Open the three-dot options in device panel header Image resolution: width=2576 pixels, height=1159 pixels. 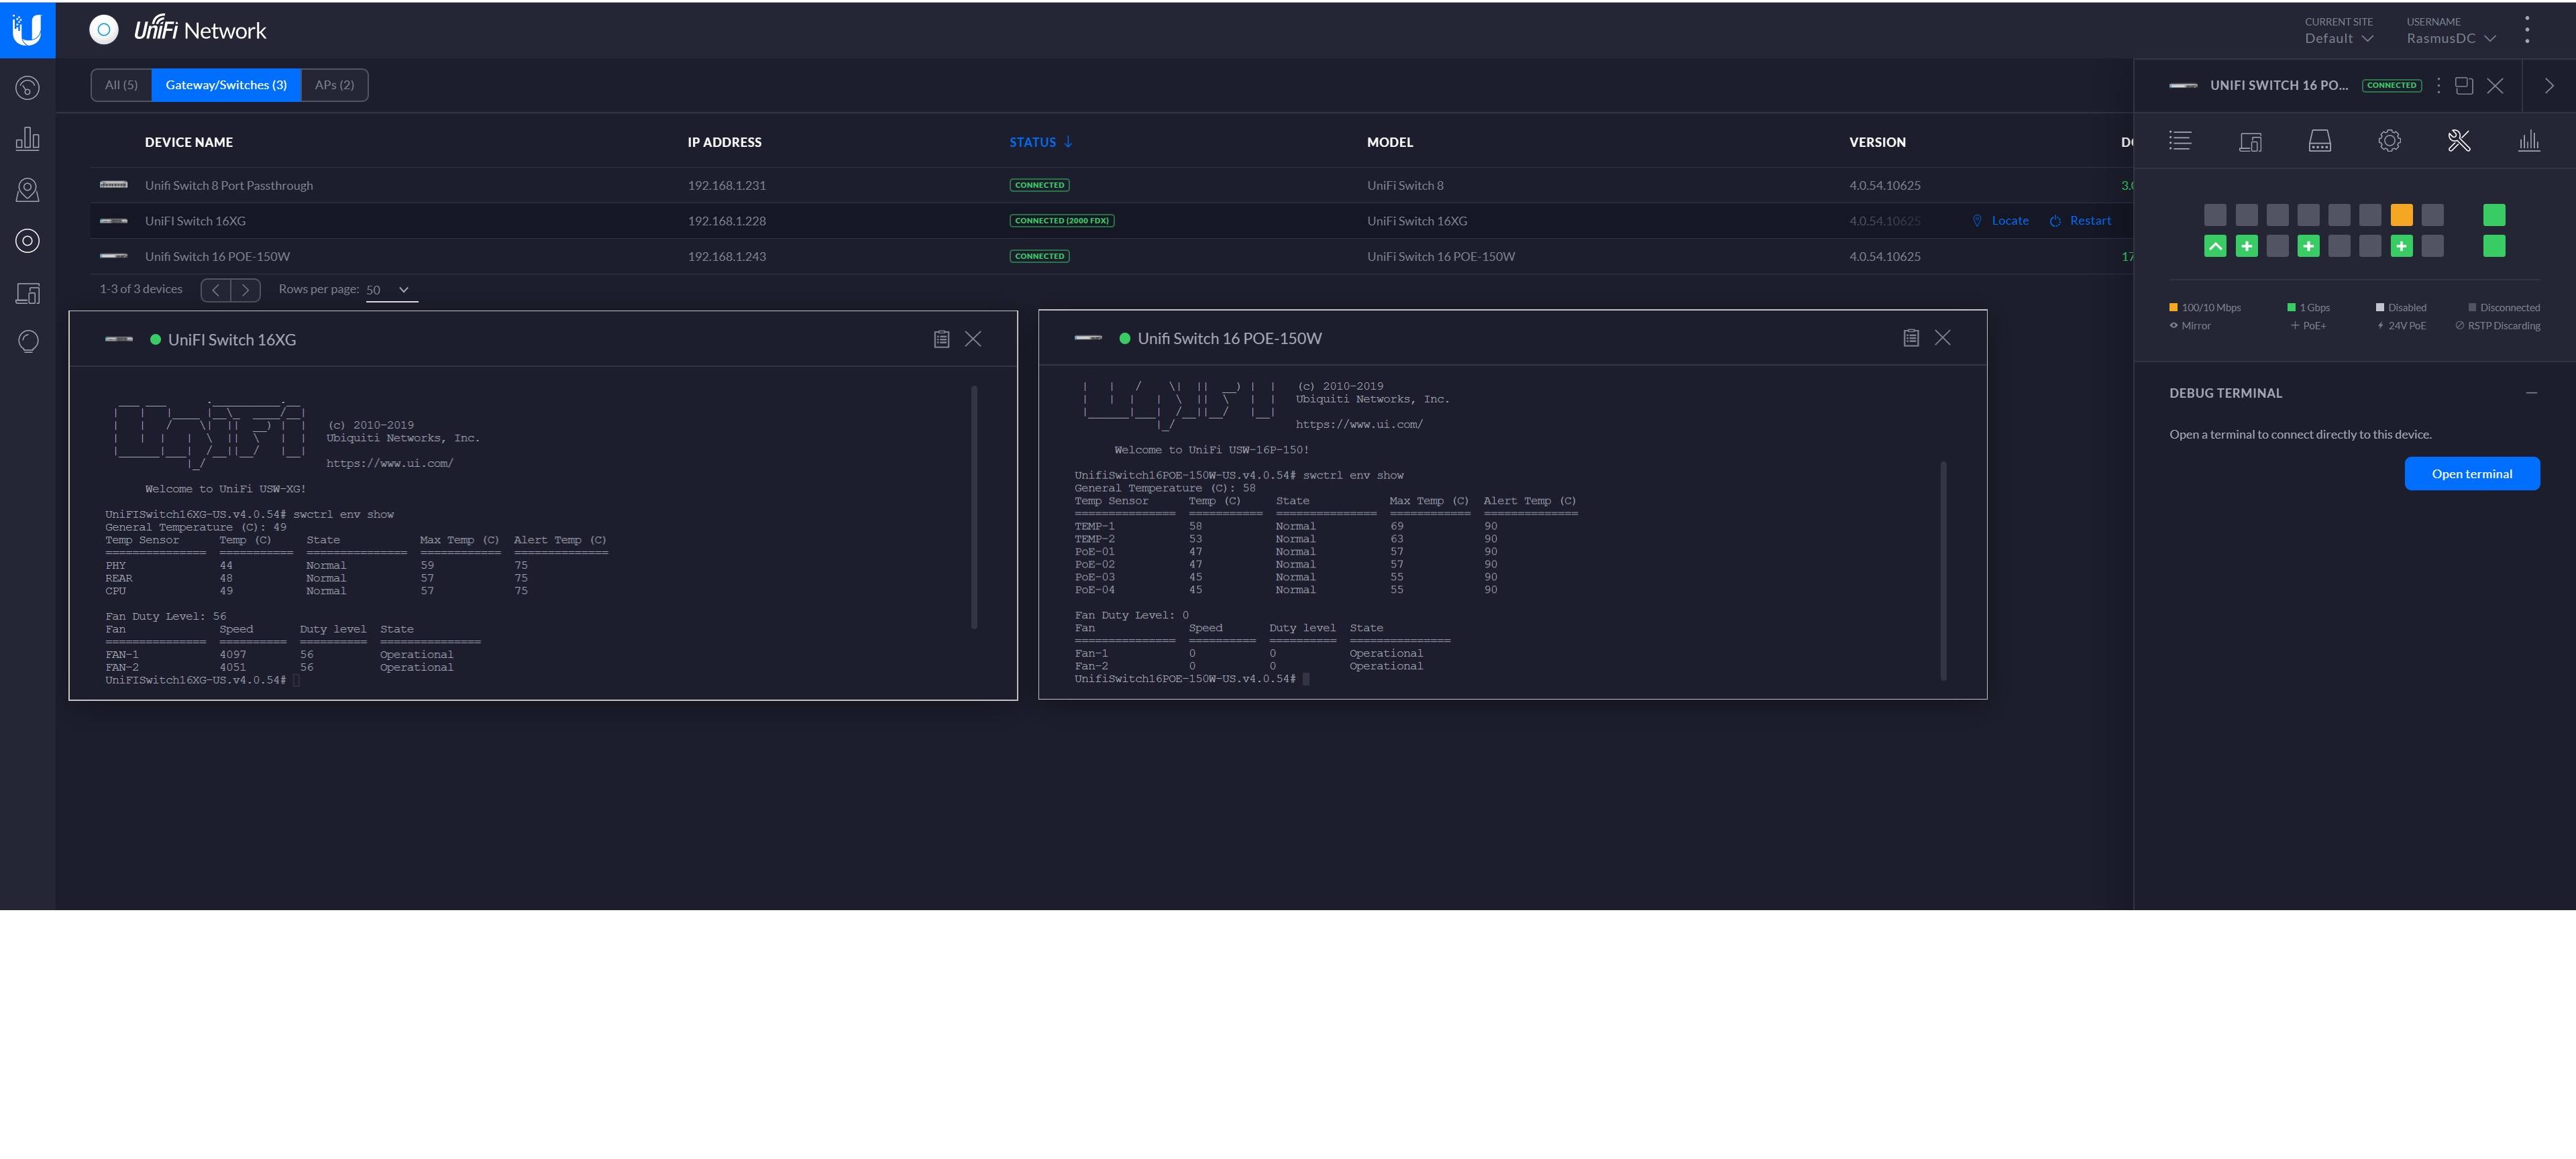click(2438, 85)
